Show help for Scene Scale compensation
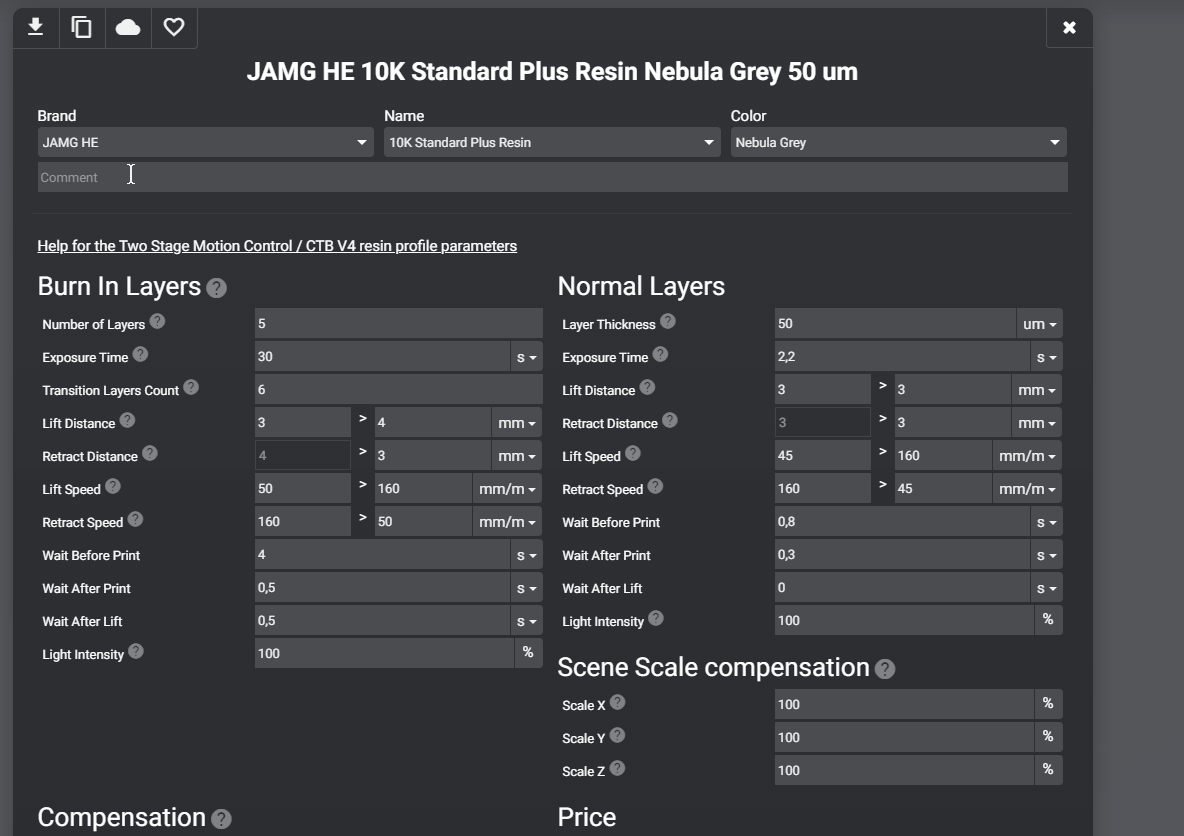 (x=885, y=669)
